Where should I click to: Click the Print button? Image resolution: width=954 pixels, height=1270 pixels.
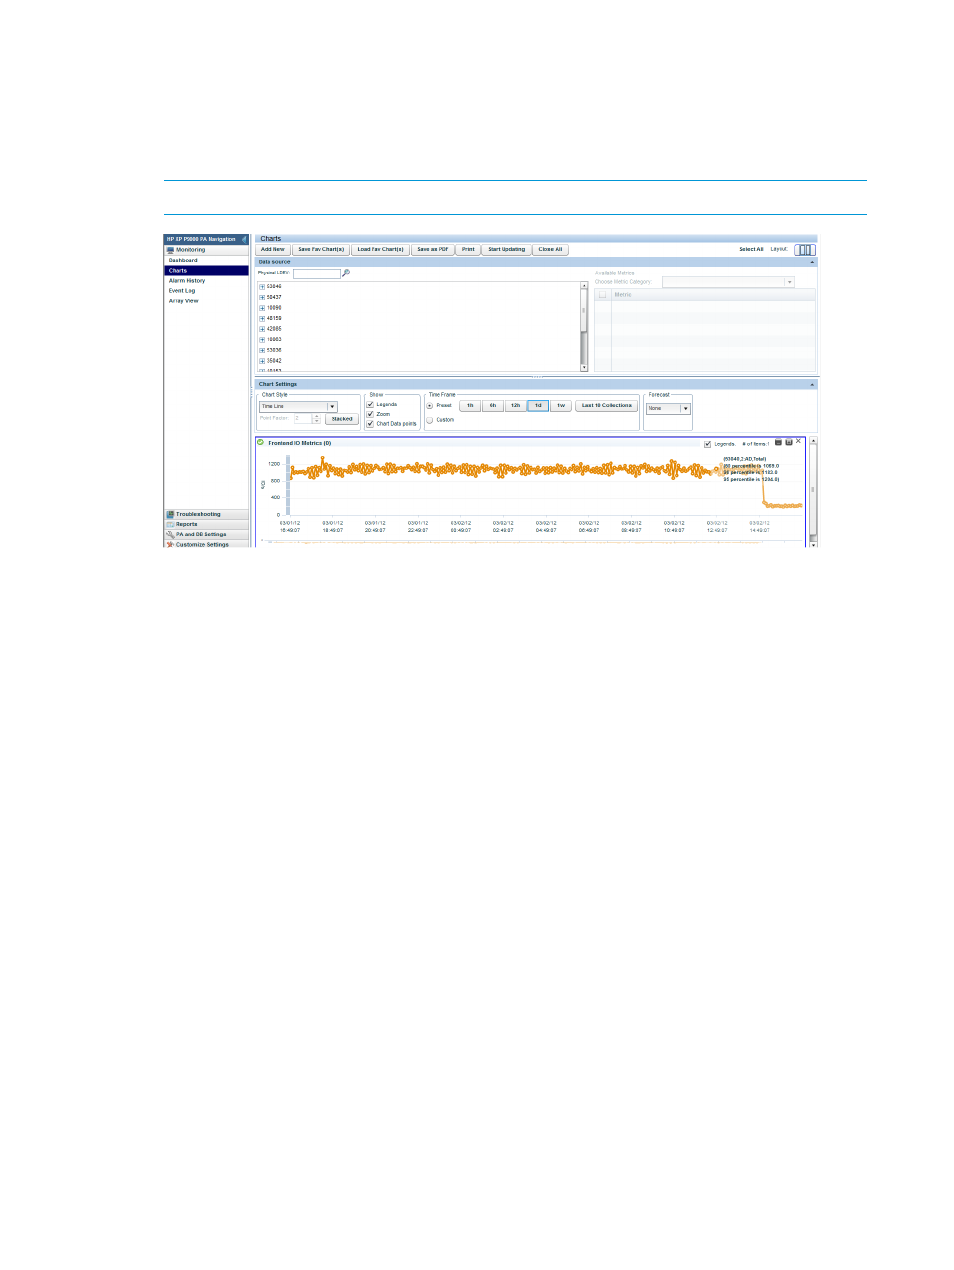pyautogui.click(x=468, y=250)
